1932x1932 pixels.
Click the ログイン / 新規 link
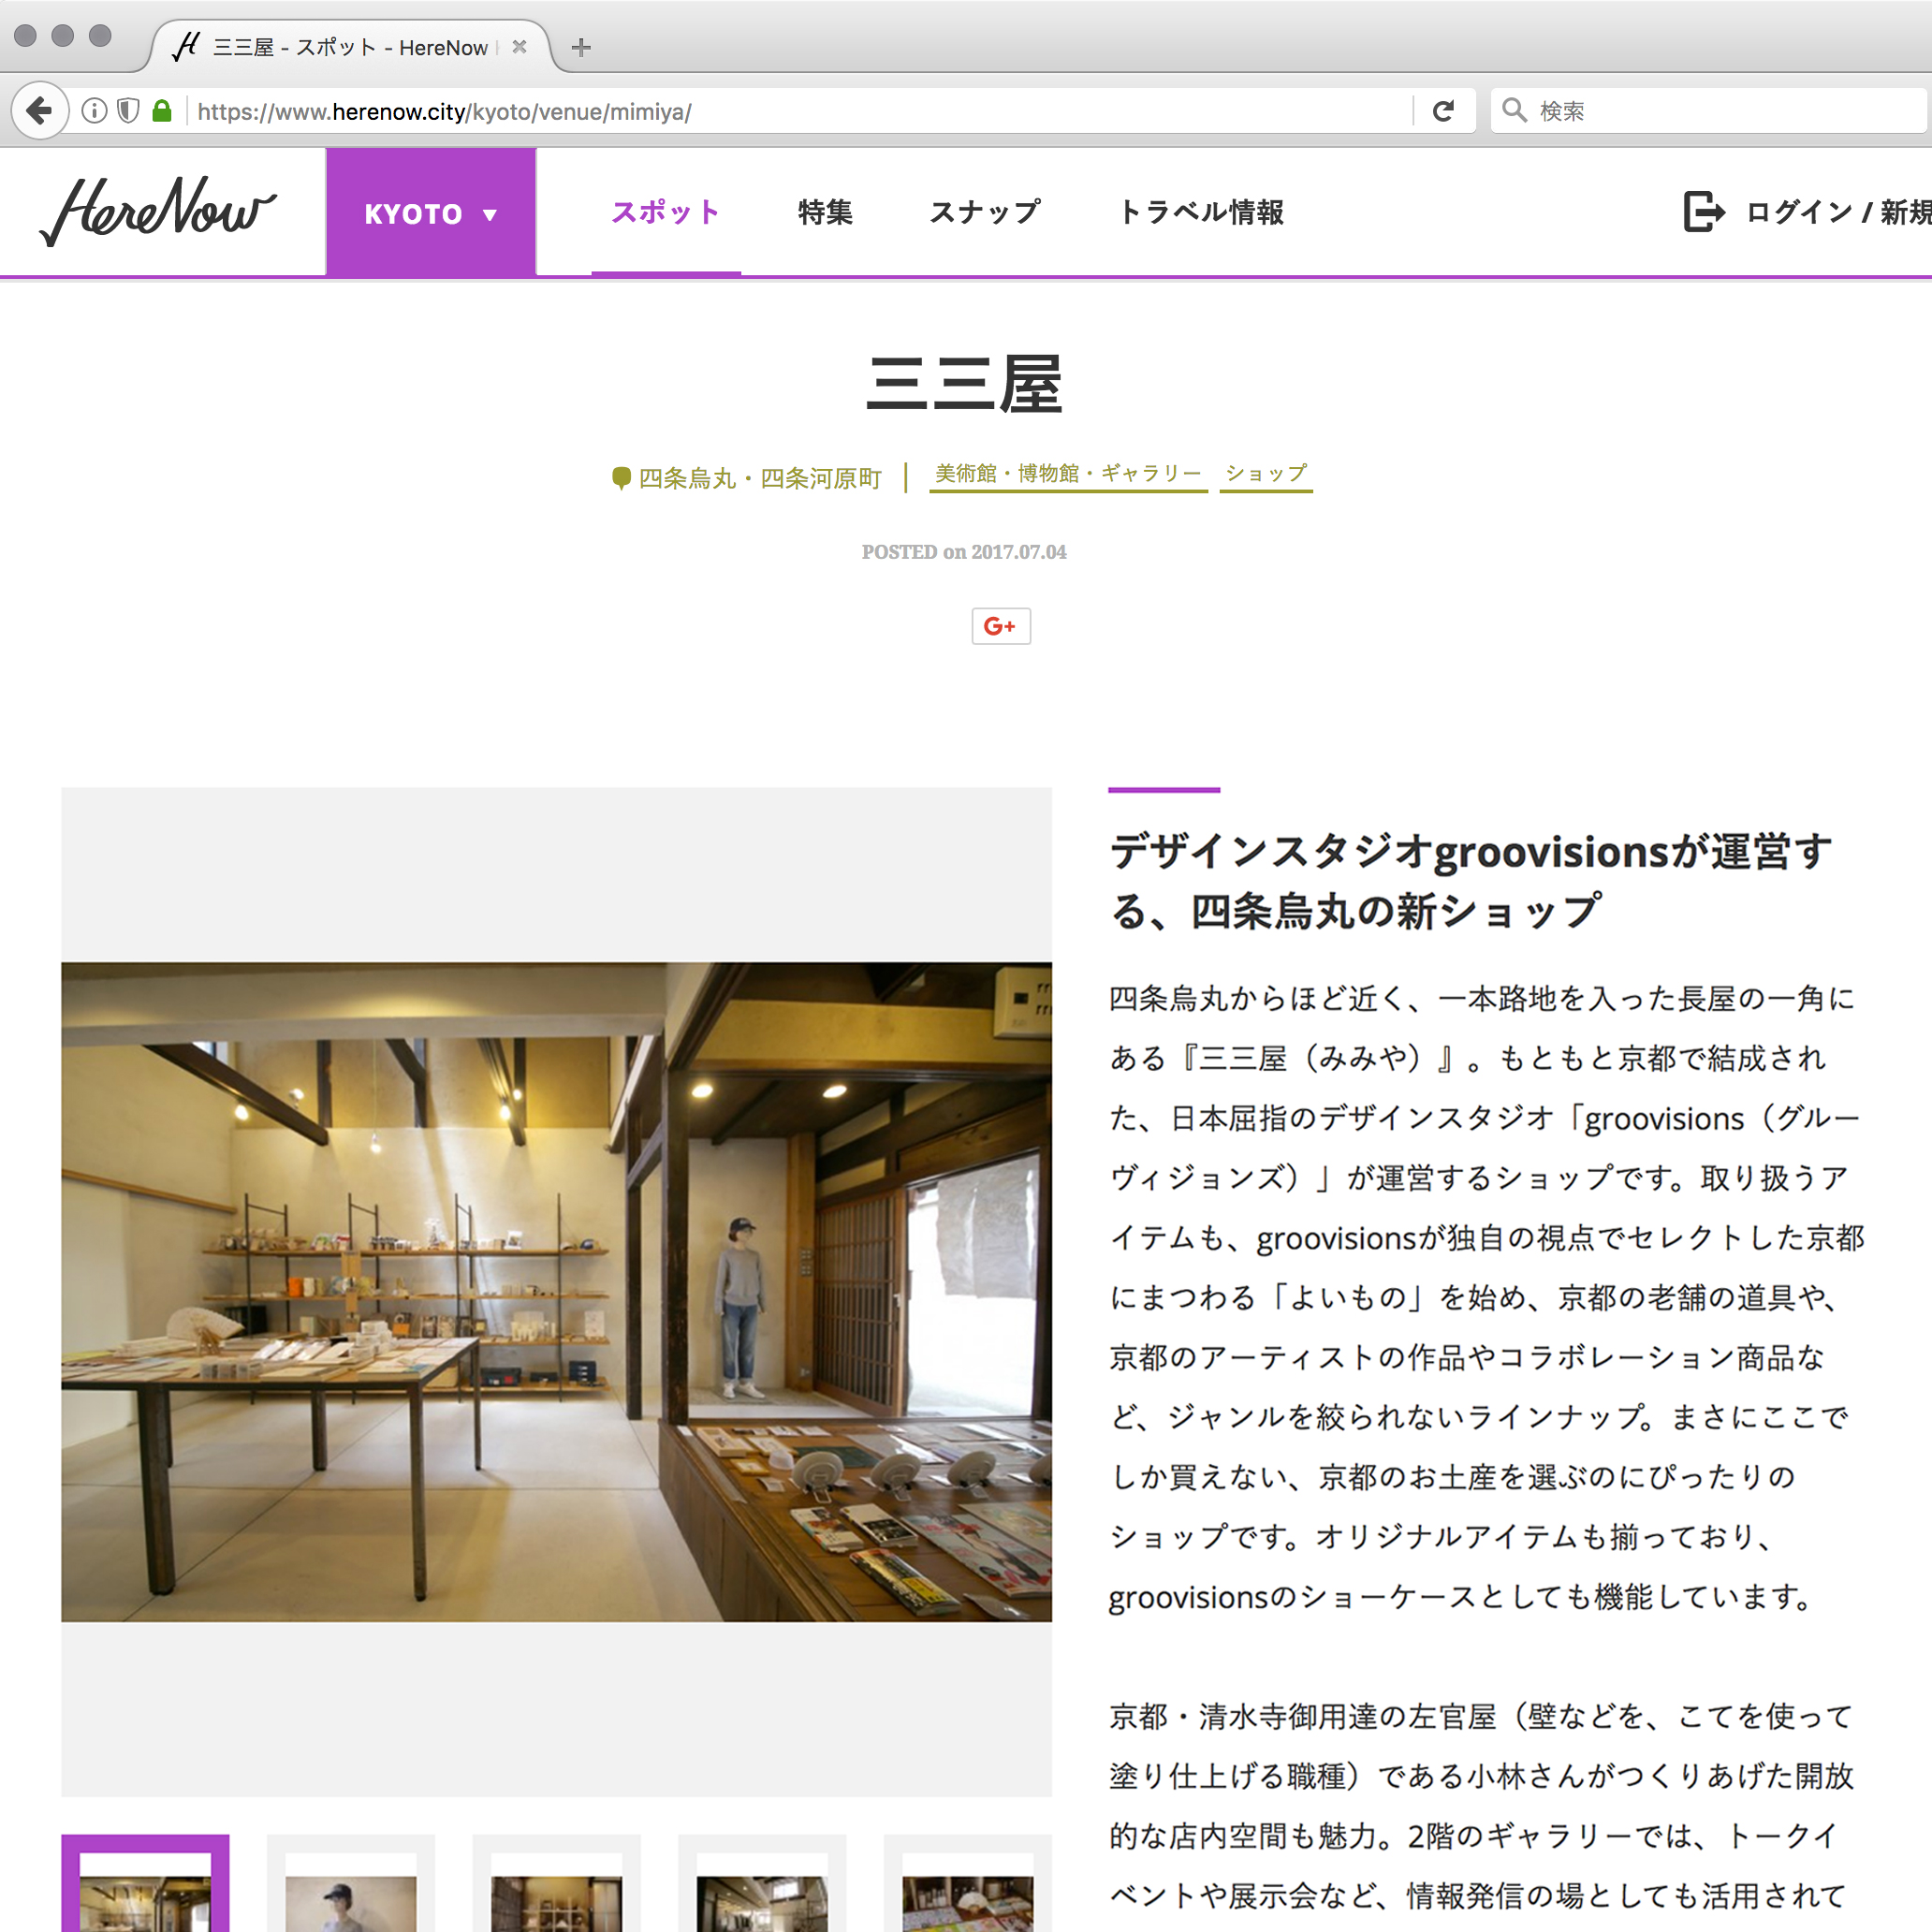1838,212
